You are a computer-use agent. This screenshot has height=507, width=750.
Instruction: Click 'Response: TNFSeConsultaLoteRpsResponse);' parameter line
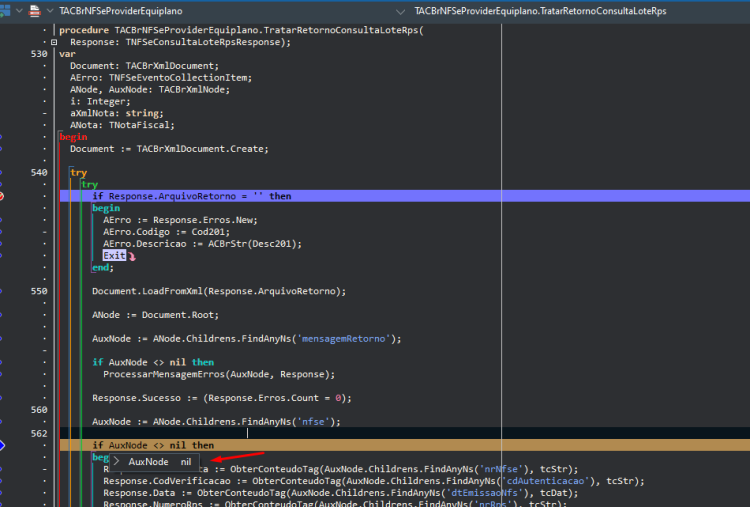[x=180, y=42]
